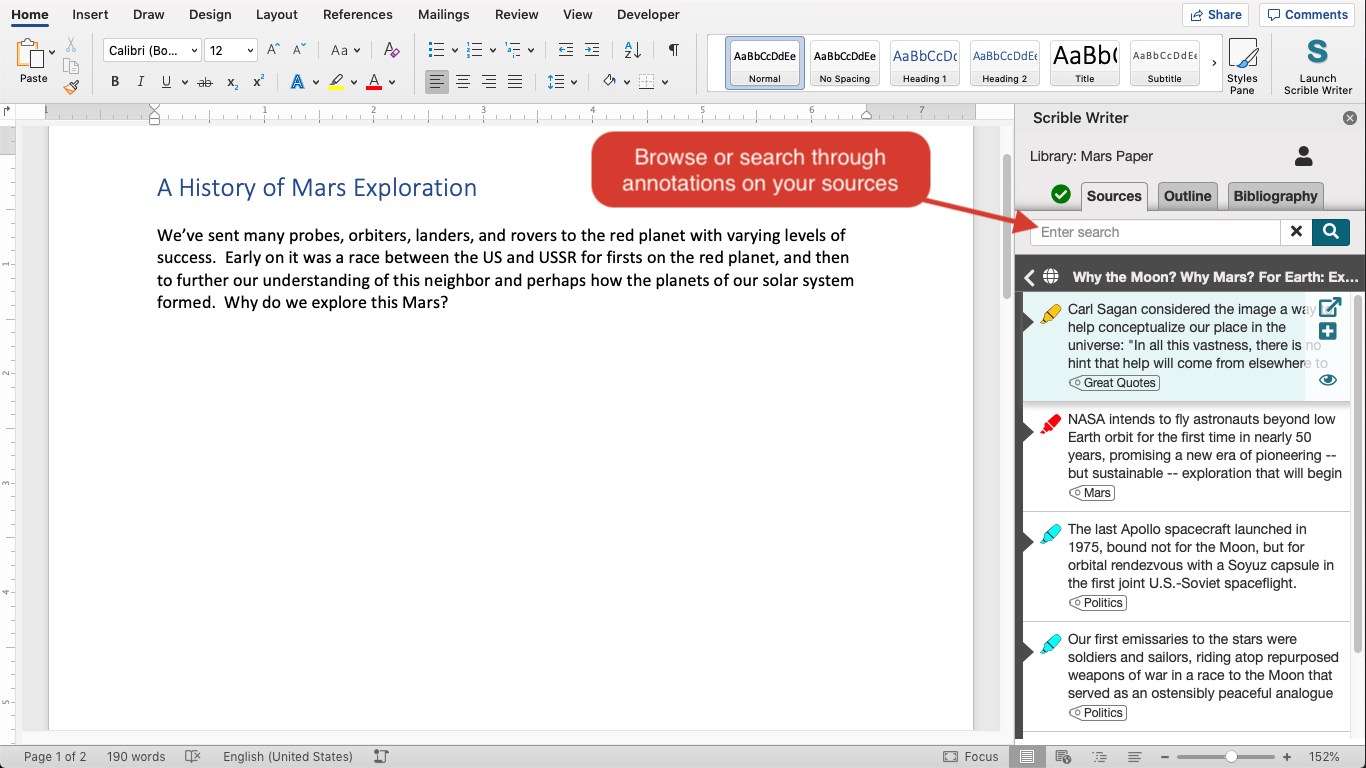Toggle bold formatting
This screenshot has height=768, width=1366.
[x=115, y=82]
